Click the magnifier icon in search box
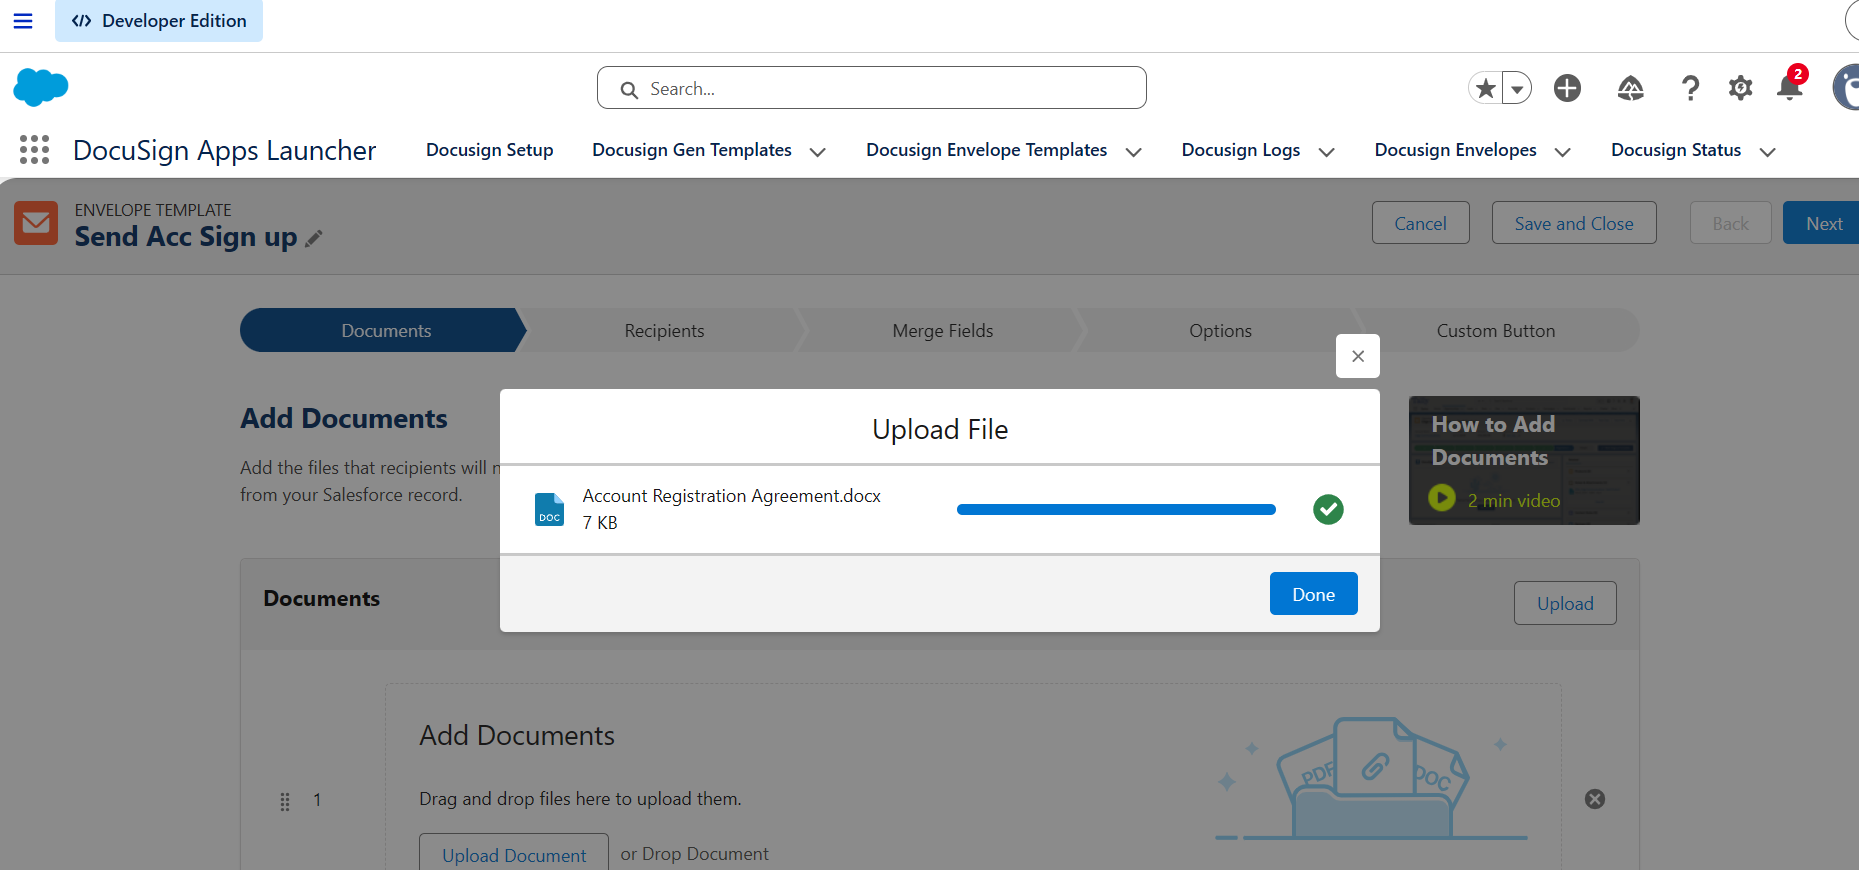The height and width of the screenshot is (870, 1859). pos(629,90)
